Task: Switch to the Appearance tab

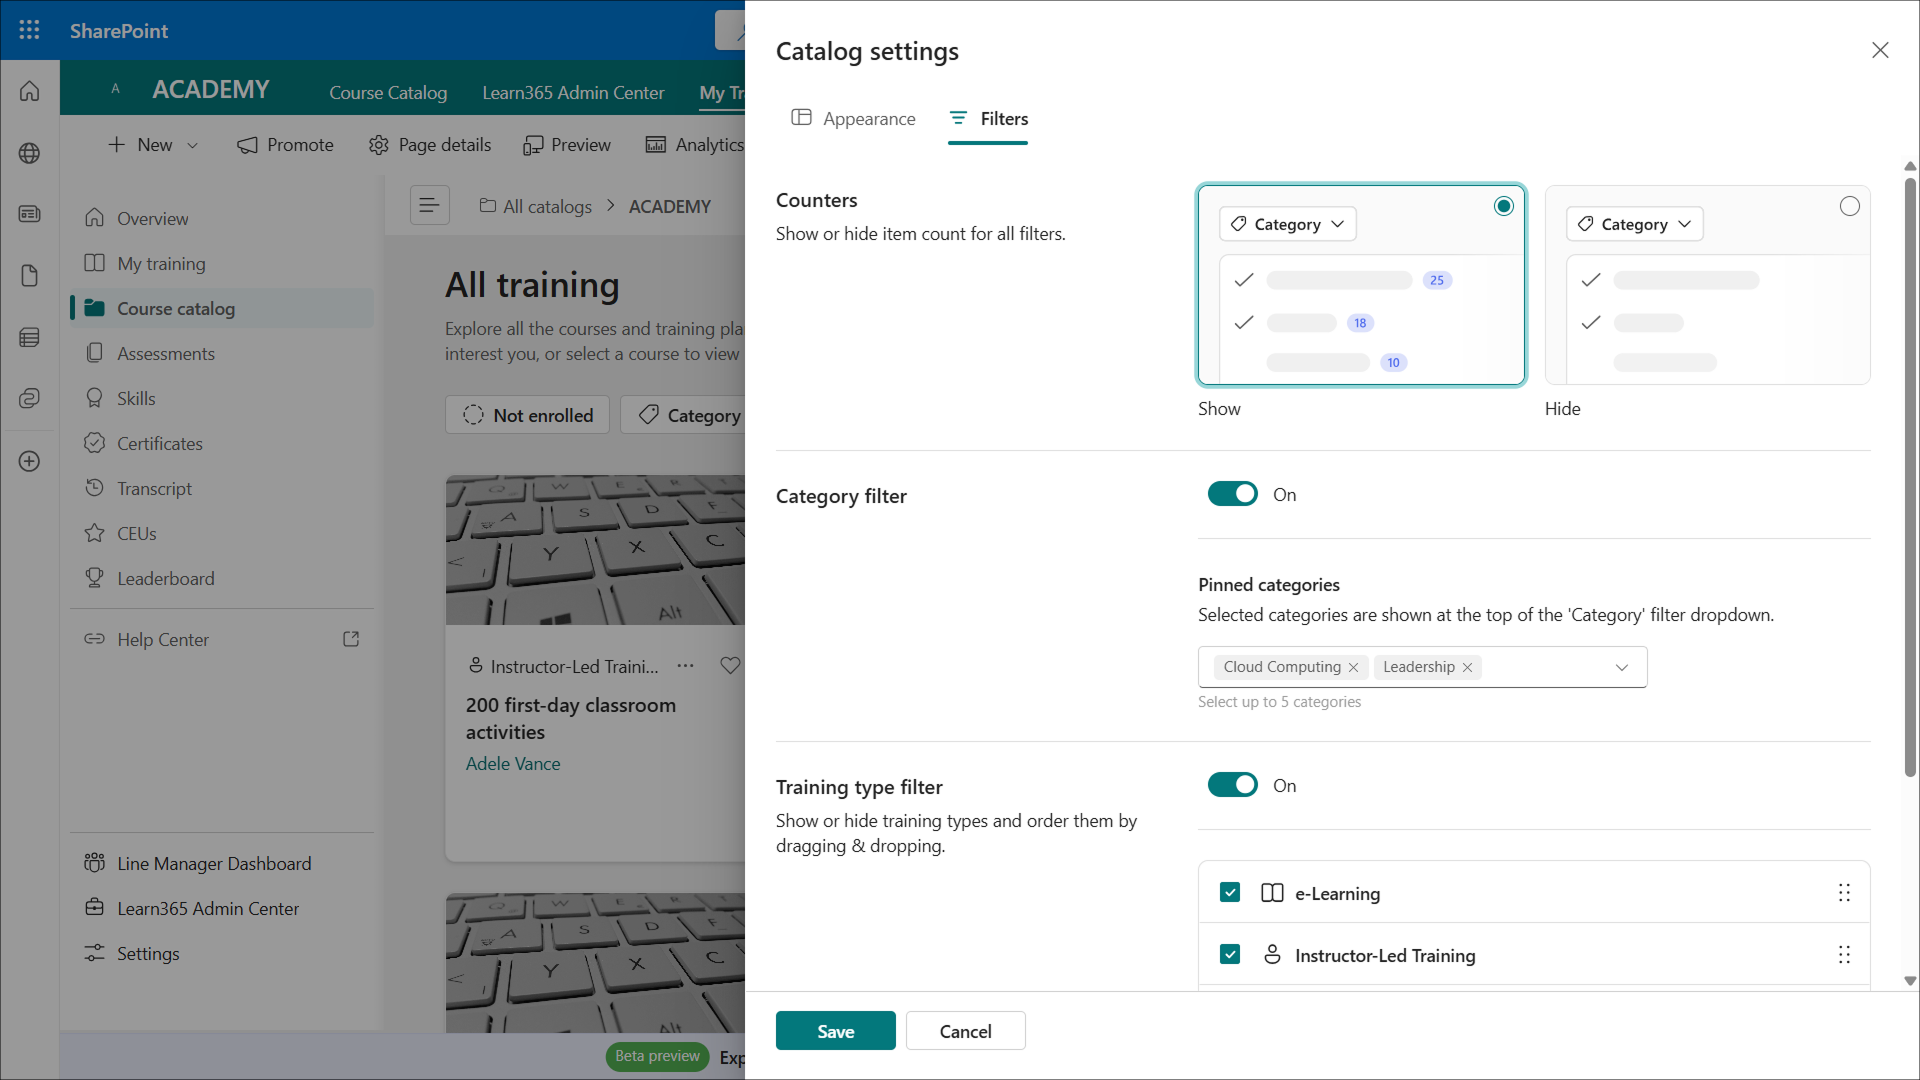Action: pyautogui.click(x=853, y=119)
